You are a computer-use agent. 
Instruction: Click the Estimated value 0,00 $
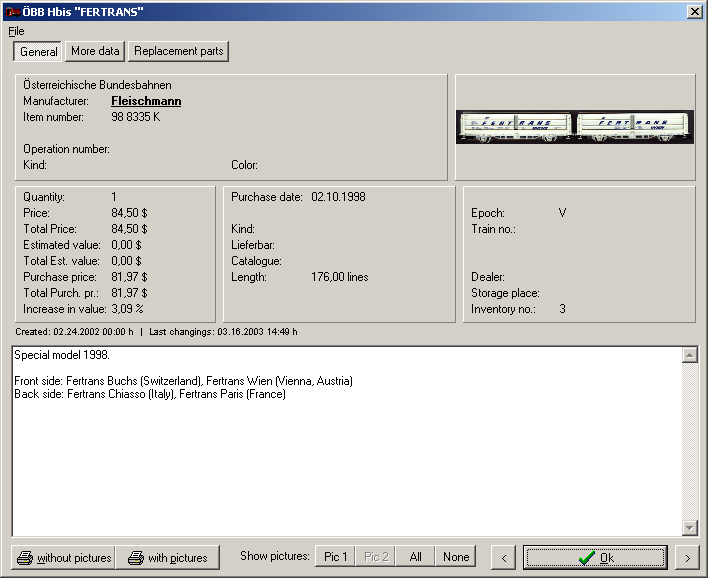click(x=126, y=245)
